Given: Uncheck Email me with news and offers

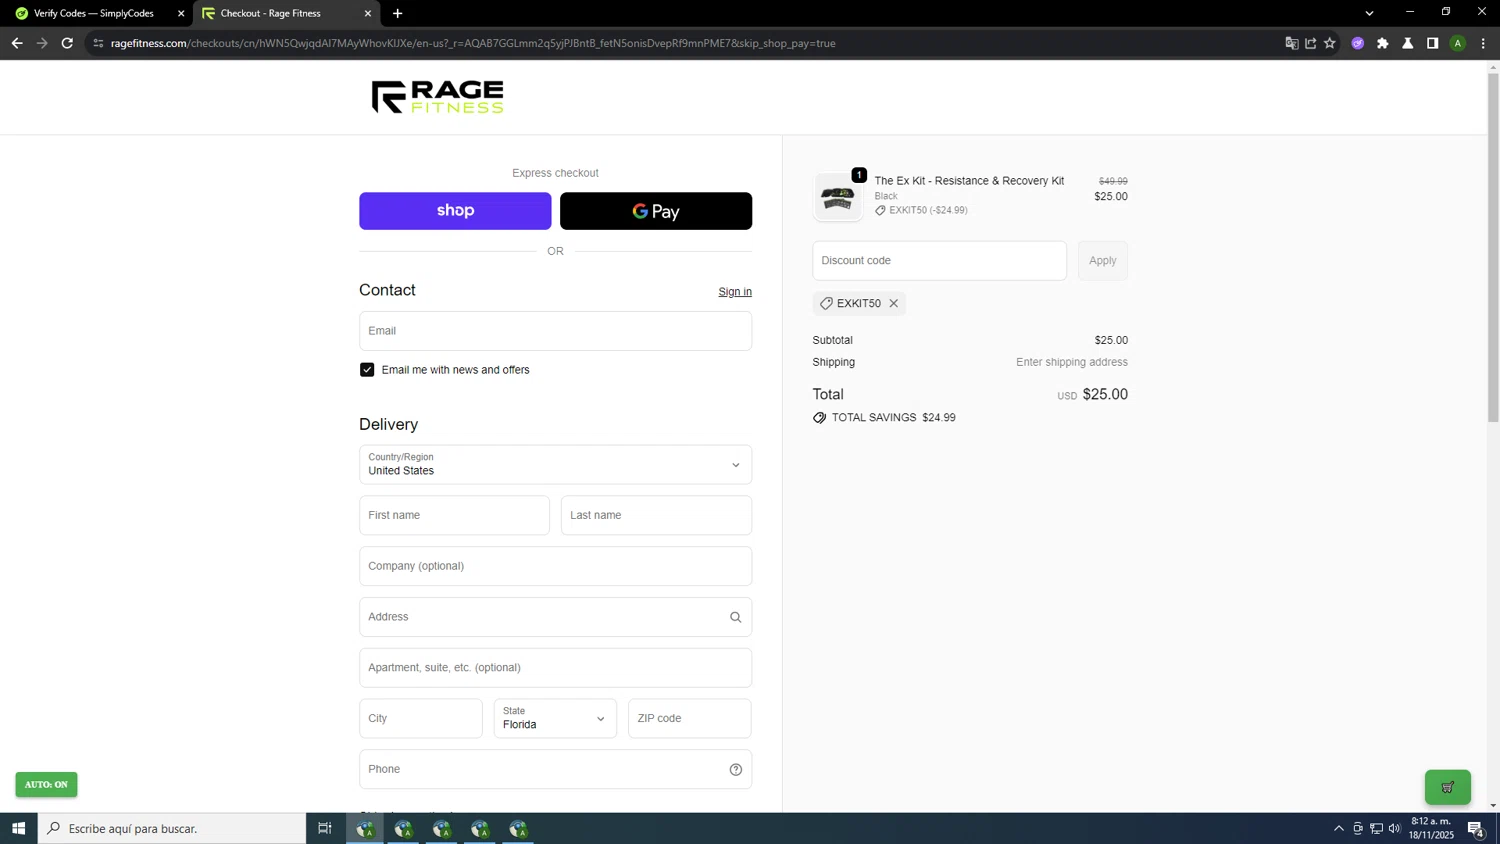Looking at the screenshot, I should [x=367, y=370].
